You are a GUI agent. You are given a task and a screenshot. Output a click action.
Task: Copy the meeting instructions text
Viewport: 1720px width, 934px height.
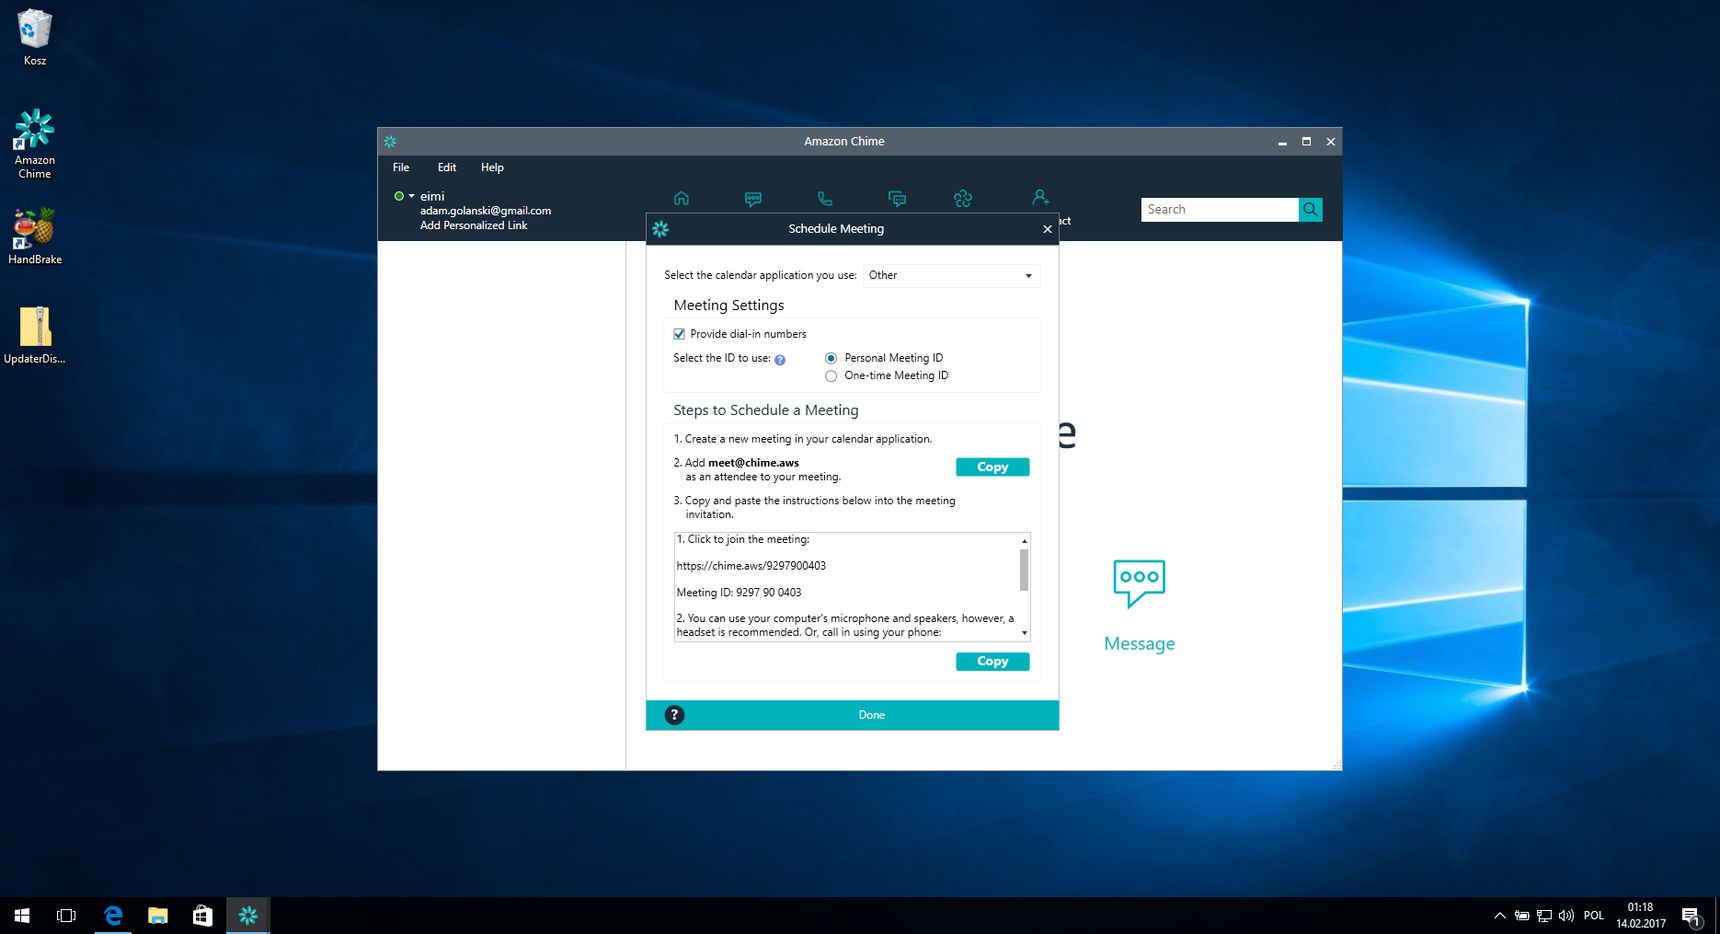992,661
